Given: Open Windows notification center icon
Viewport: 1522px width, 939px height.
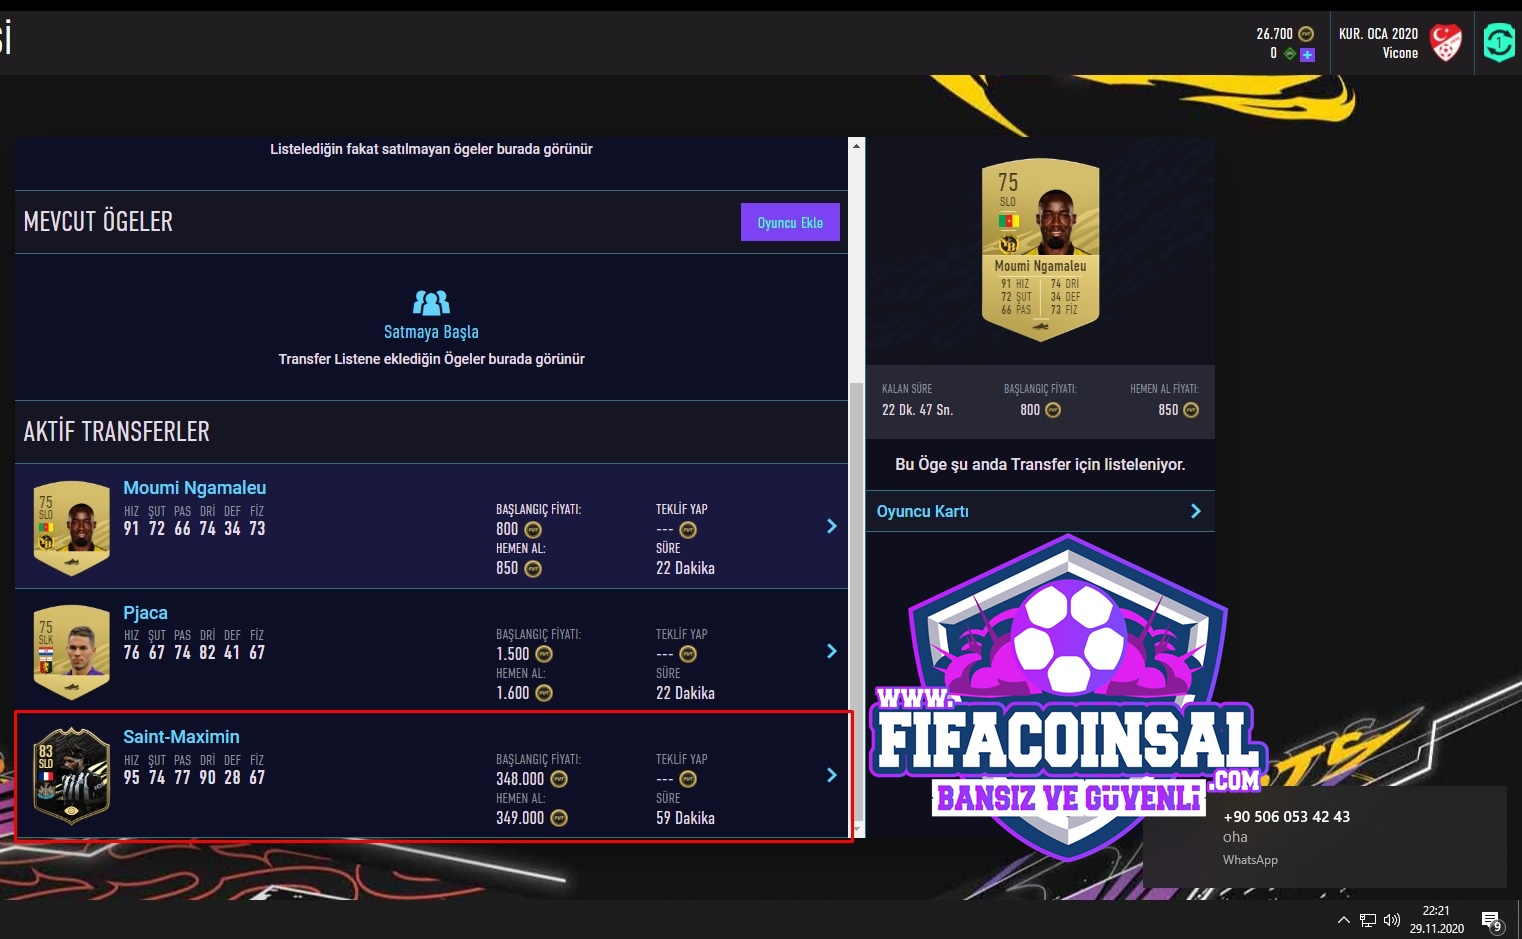Looking at the screenshot, I should pos(1492,920).
